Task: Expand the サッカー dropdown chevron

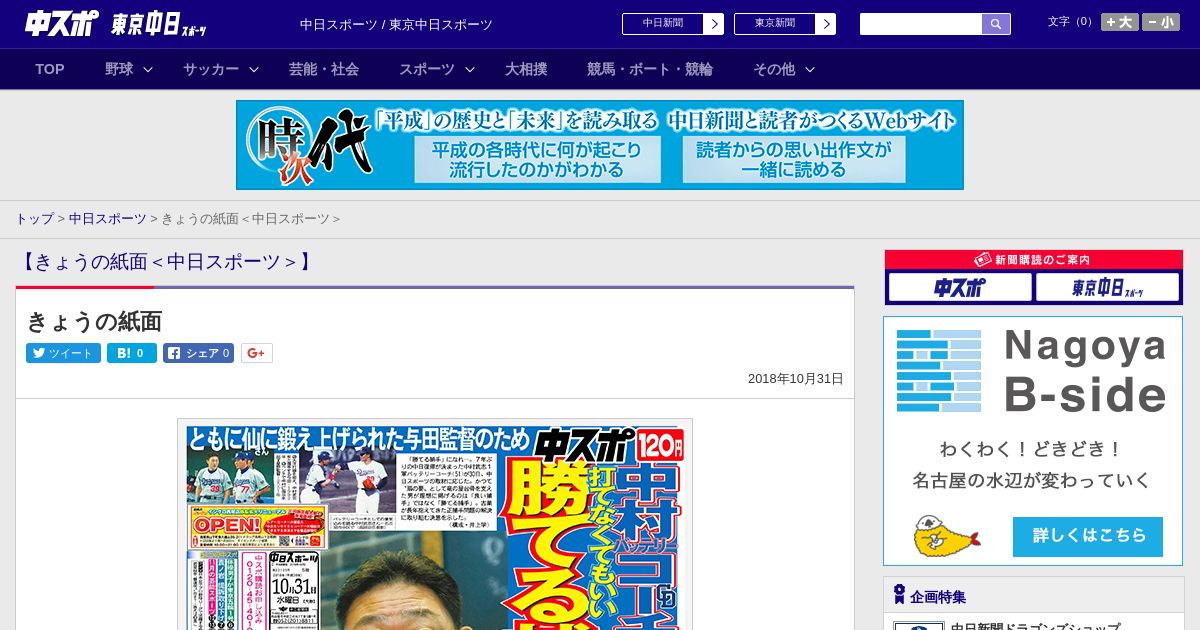Action: pos(254,69)
